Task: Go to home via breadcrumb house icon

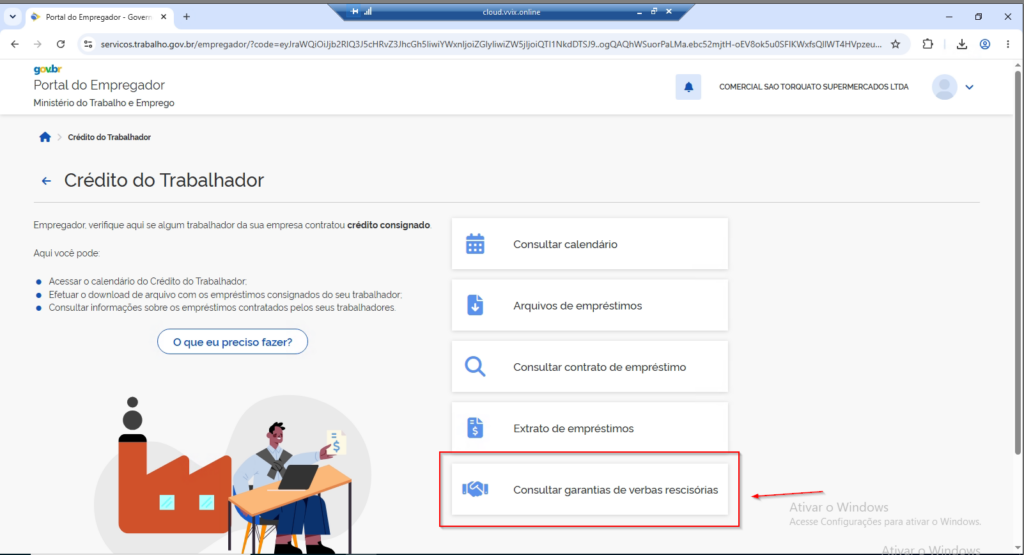Action: (44, 137)
